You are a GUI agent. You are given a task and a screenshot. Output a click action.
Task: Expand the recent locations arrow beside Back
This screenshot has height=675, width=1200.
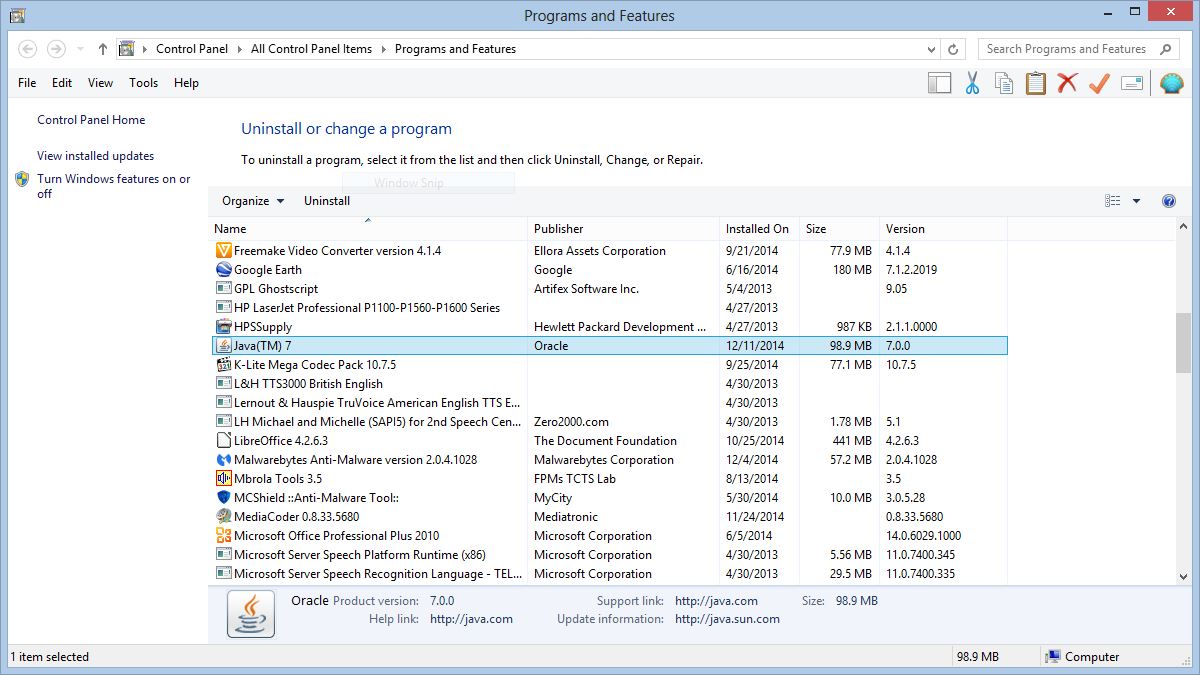[x=80, y=48]
